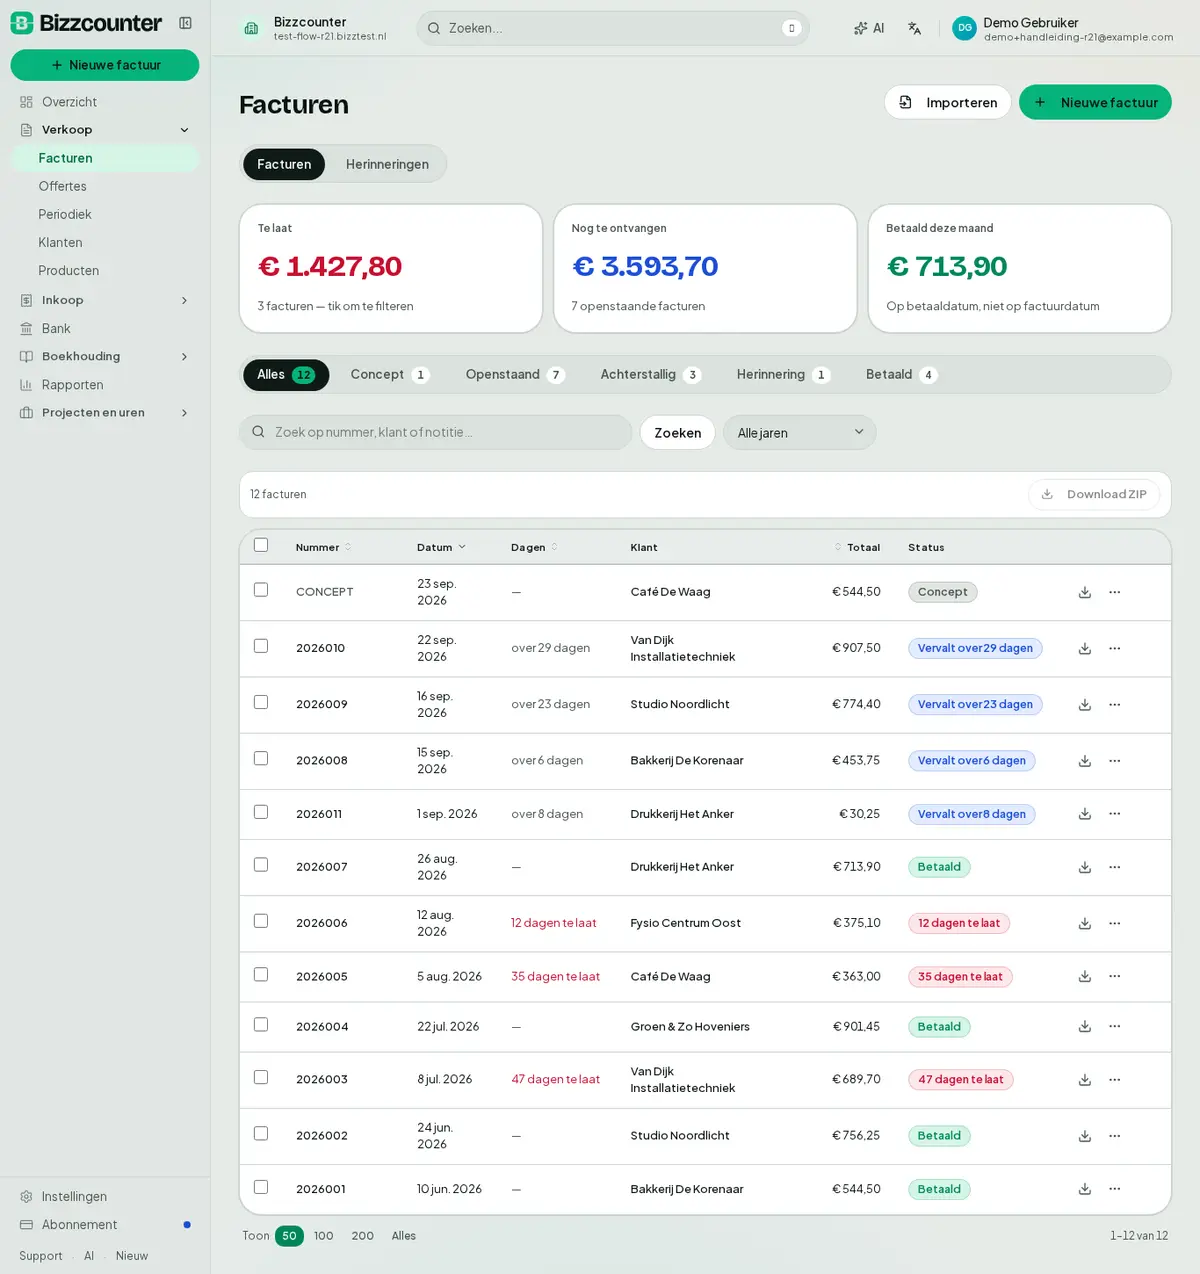
Task: Open the language translation icon
Action: coord(915,28)
